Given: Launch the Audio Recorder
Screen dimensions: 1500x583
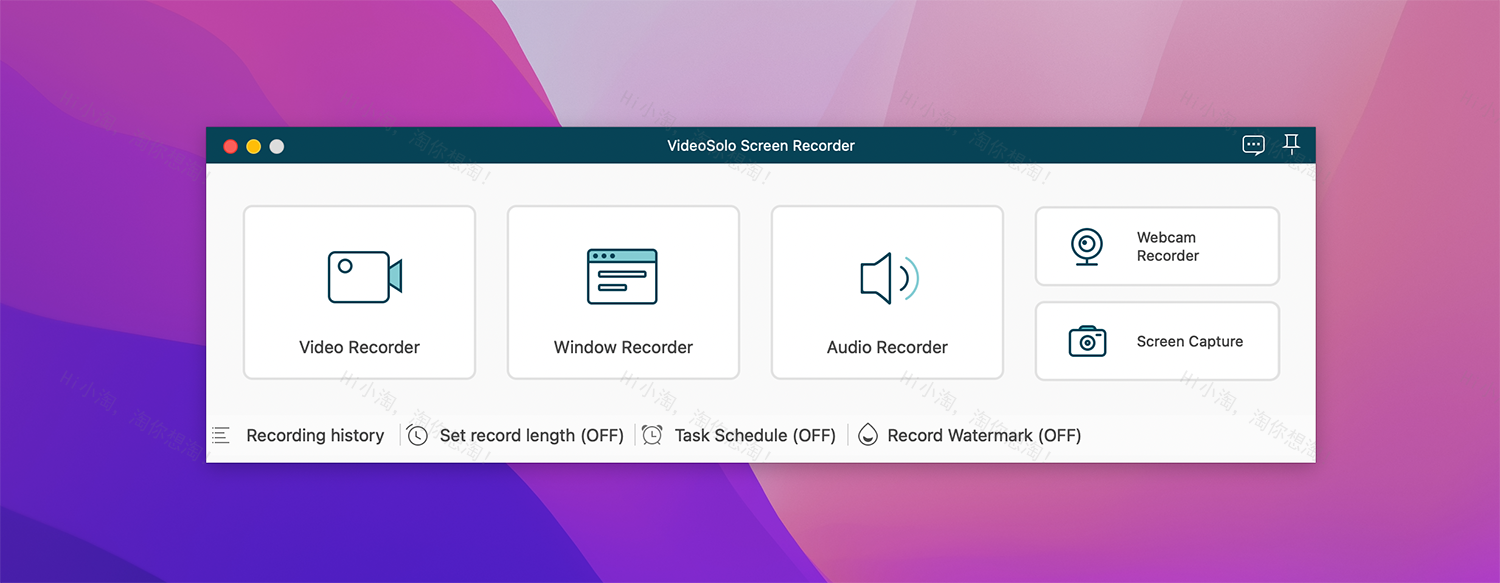Looking at the screenshot, I should pos(886,291).
